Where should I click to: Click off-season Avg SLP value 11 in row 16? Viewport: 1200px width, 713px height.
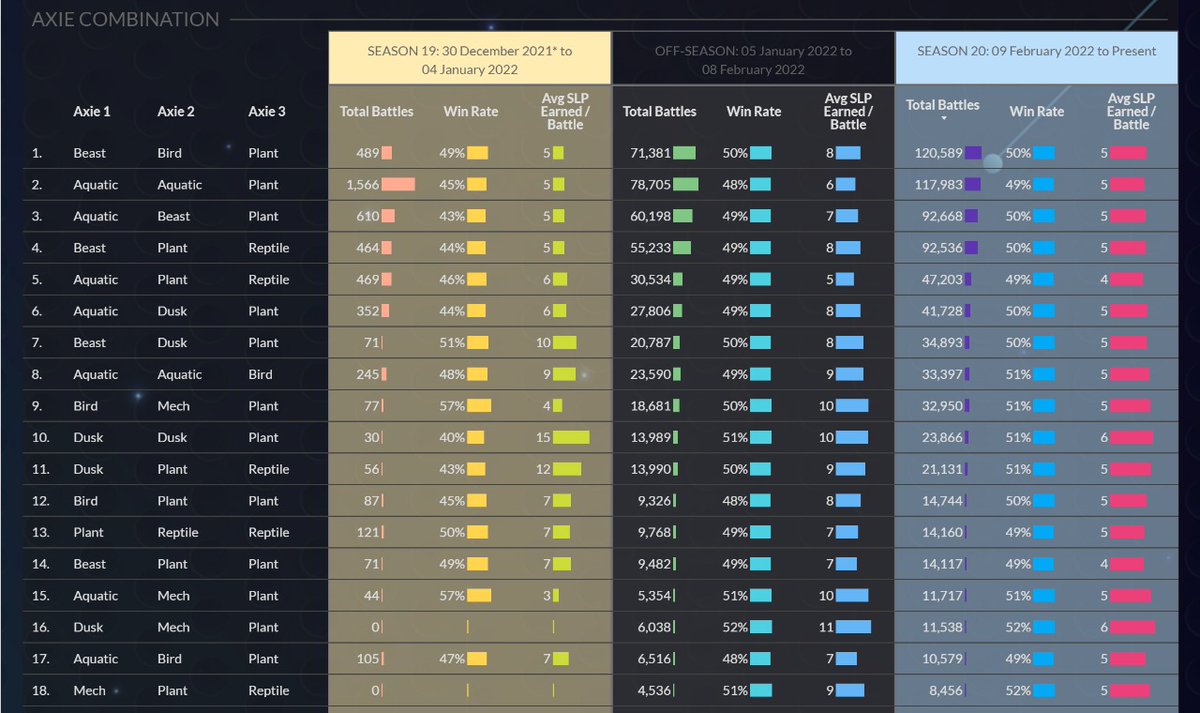coord(826,628)
